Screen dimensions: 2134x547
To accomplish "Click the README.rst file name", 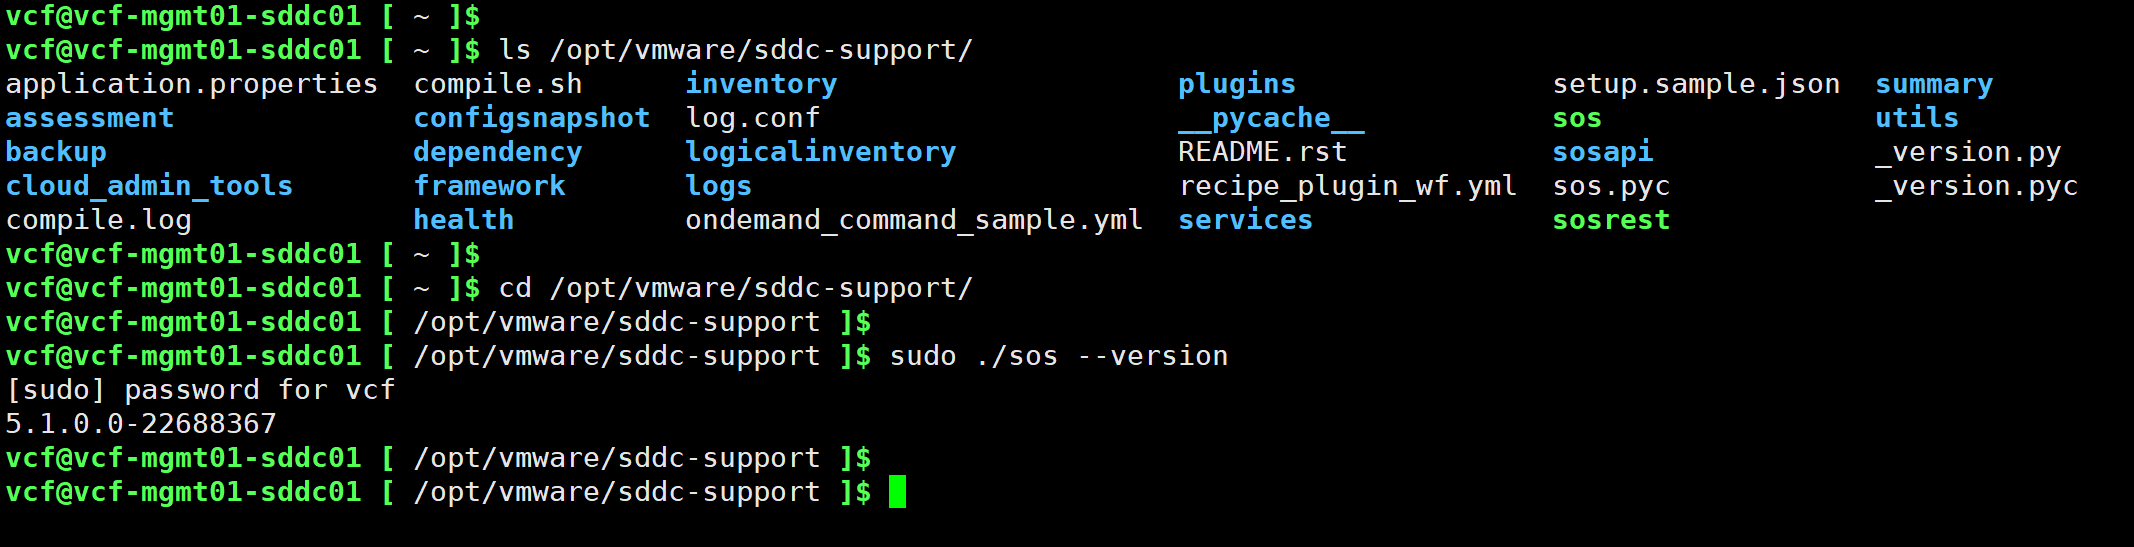I will tap(1262, 152).
